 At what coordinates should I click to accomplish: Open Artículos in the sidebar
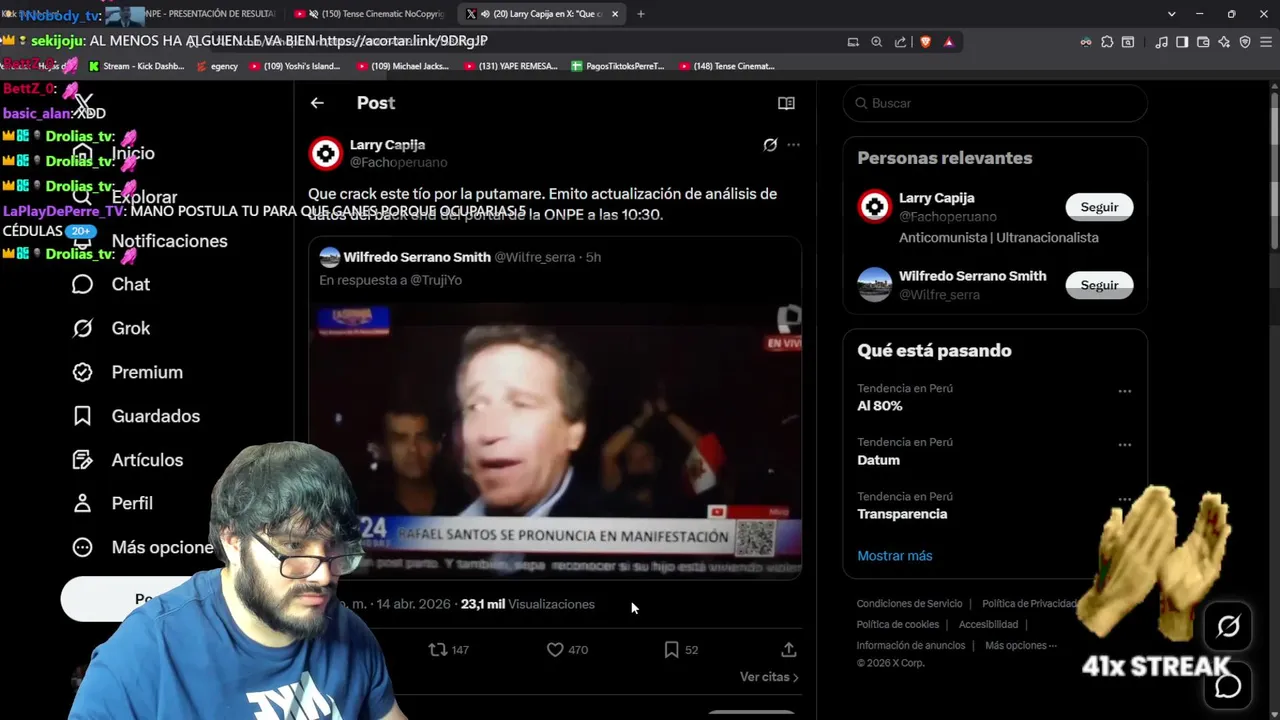(x=127, y=460)
